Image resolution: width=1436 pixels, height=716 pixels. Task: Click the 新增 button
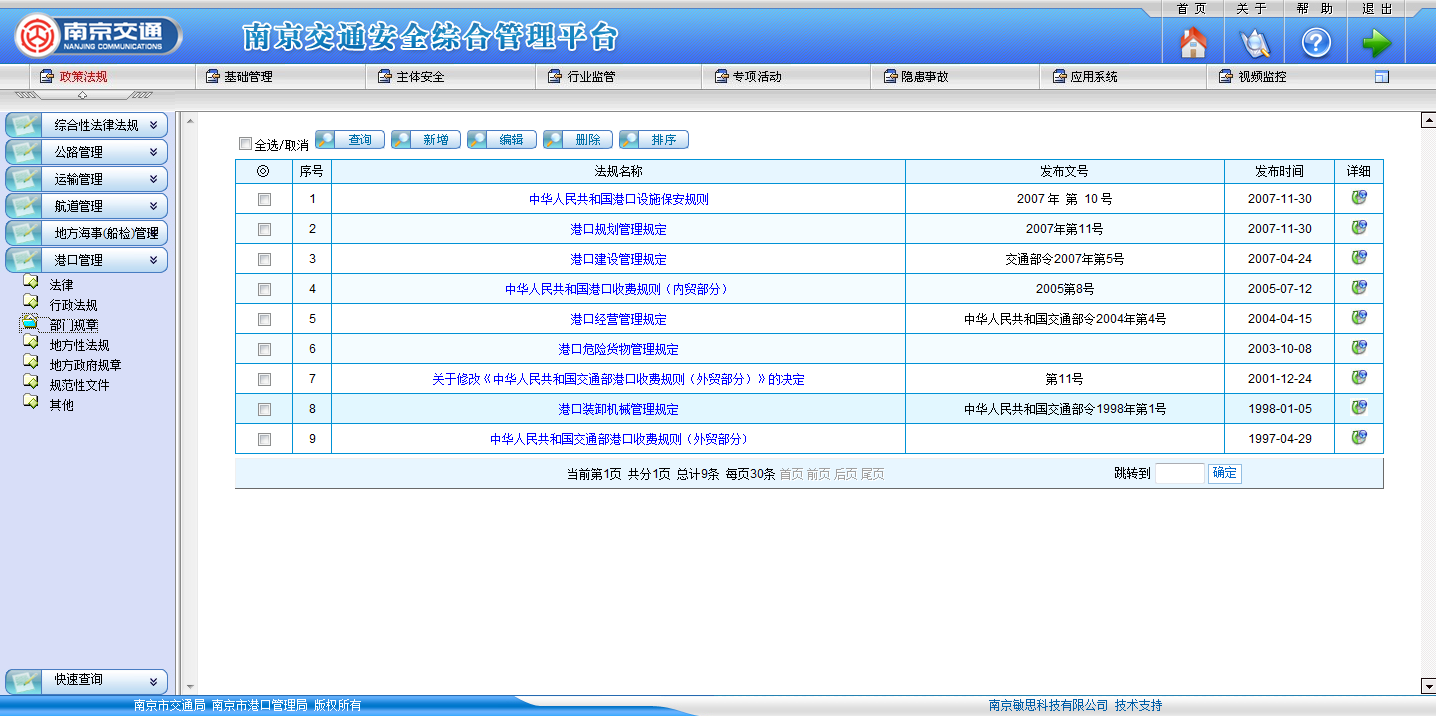pyautogui.click(x=426, y=140)
